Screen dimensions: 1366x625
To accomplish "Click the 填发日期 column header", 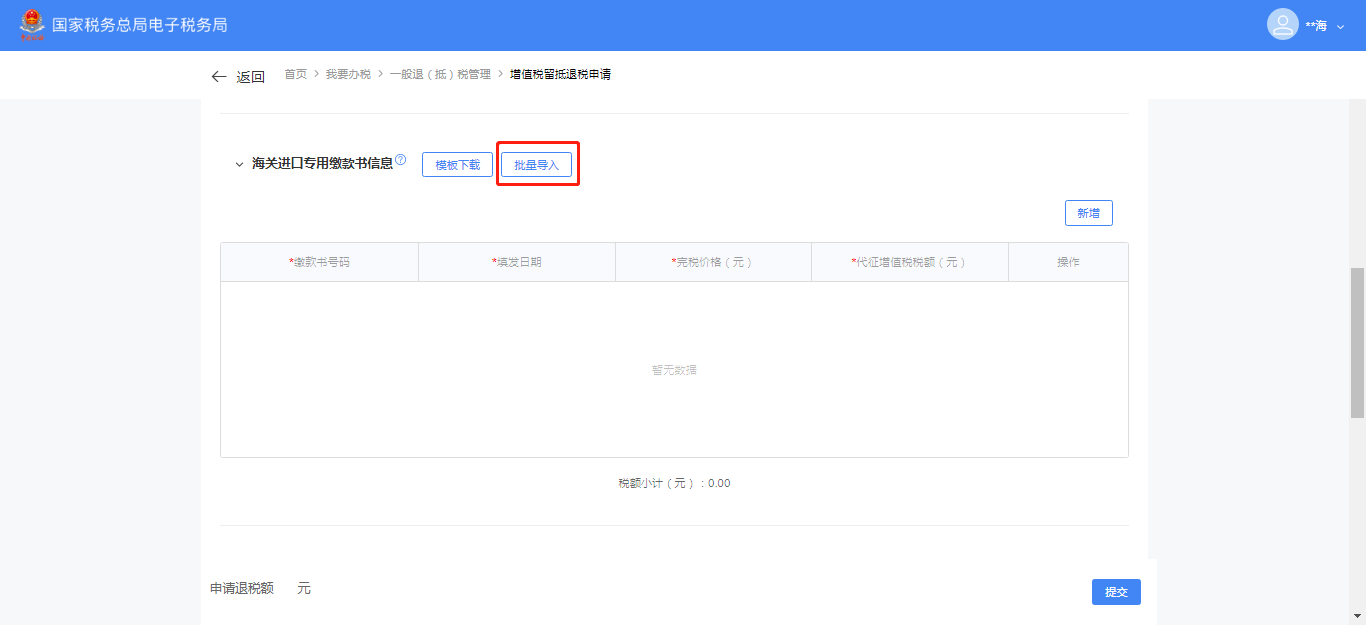I will coord(517,262).
